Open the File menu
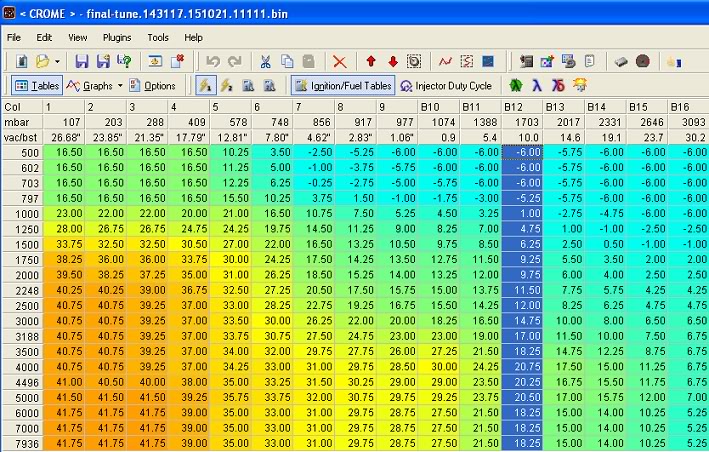This screenshot has height=452, width=709. point(14,38)
